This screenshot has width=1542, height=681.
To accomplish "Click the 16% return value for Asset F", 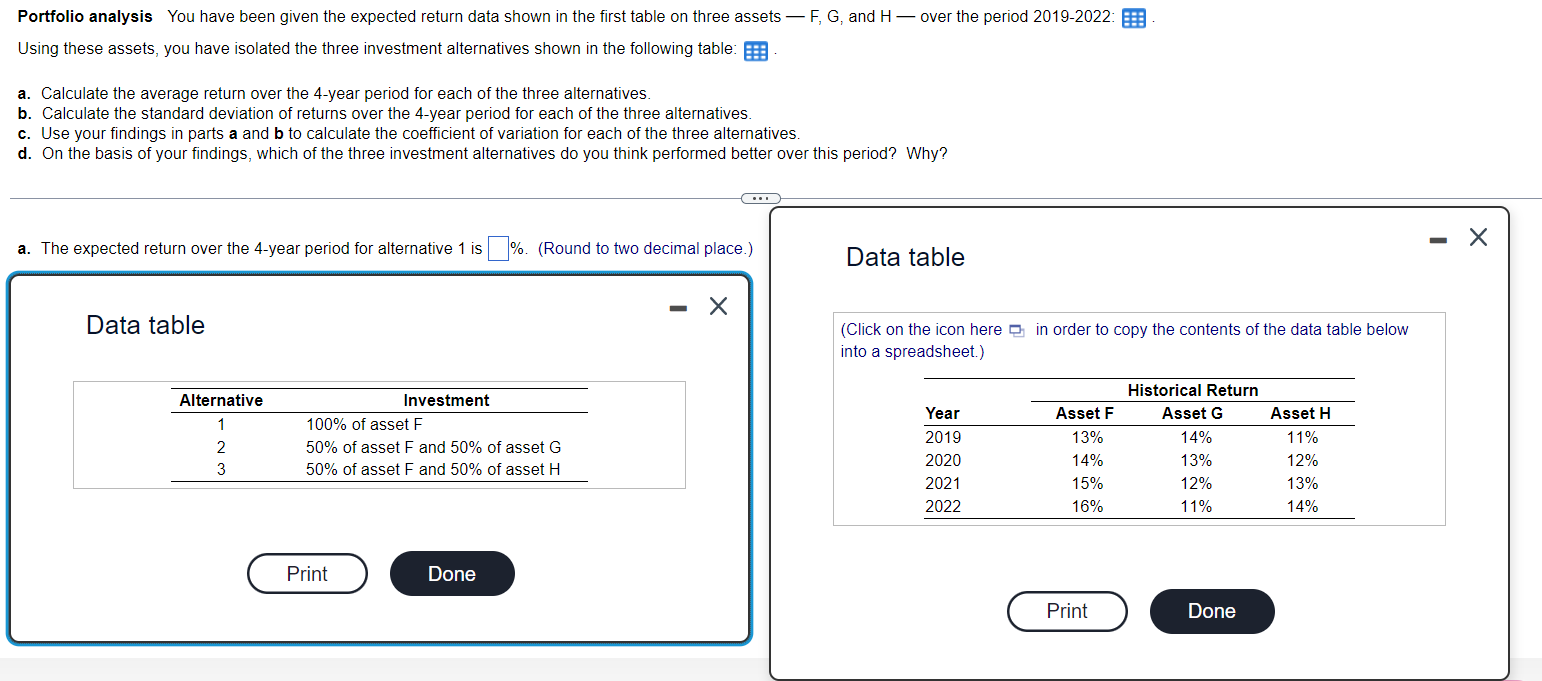I will tap(1087, 506).
